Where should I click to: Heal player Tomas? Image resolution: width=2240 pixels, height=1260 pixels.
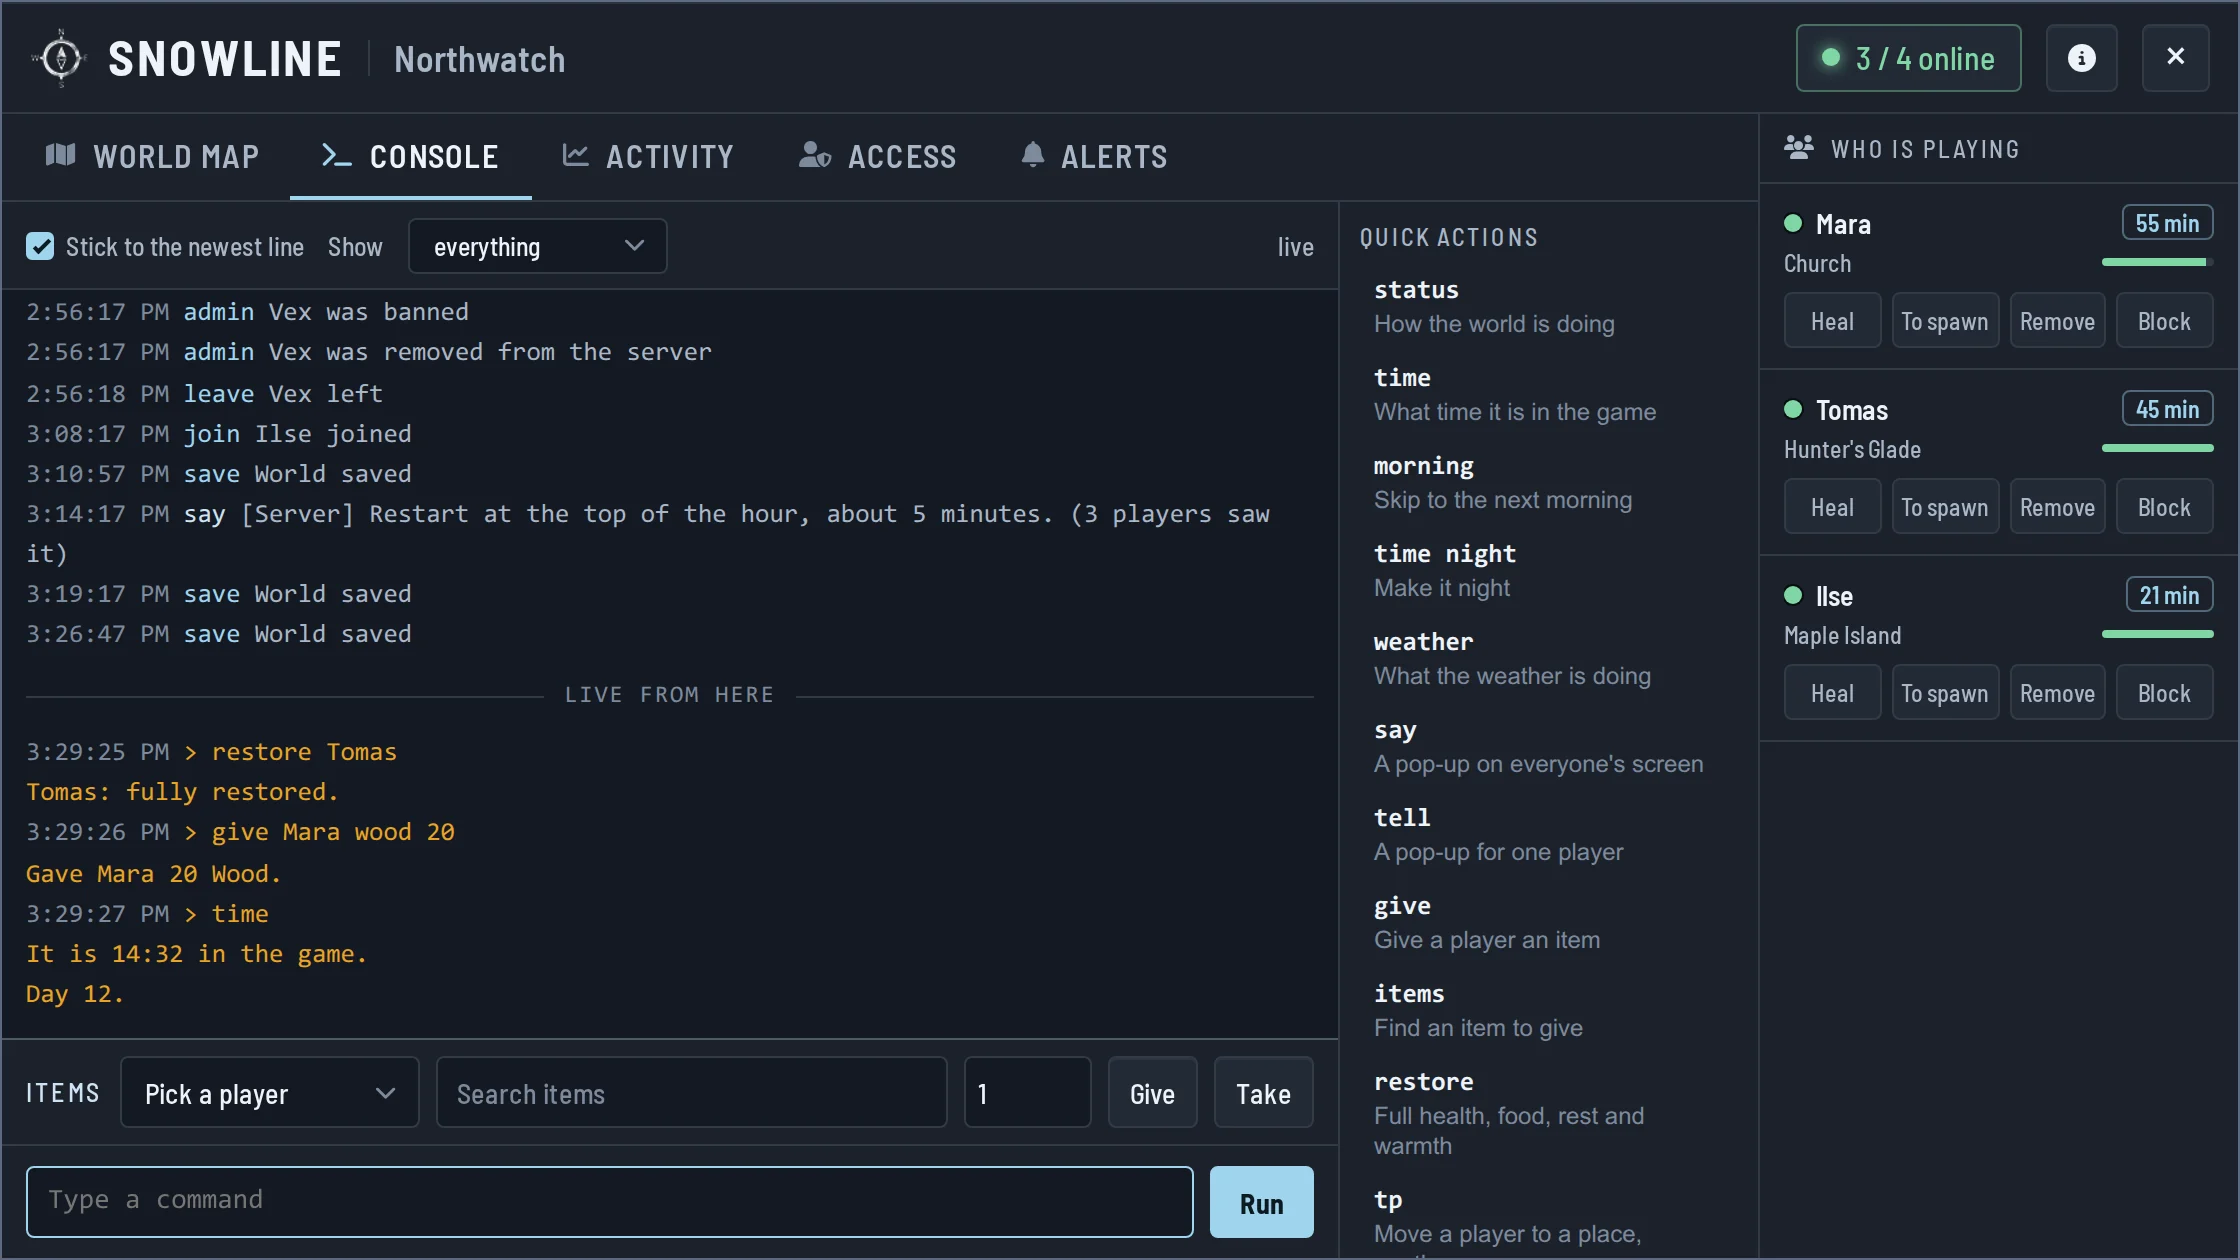[1832, 507]
